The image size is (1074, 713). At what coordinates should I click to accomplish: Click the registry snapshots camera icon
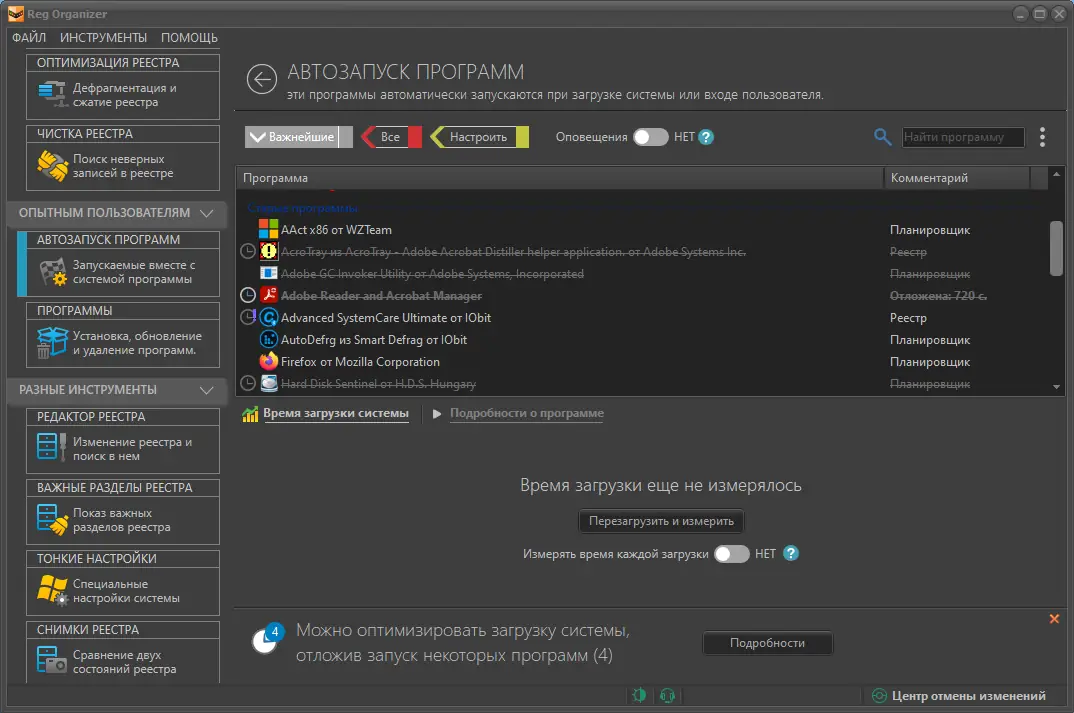coord(52,660)
